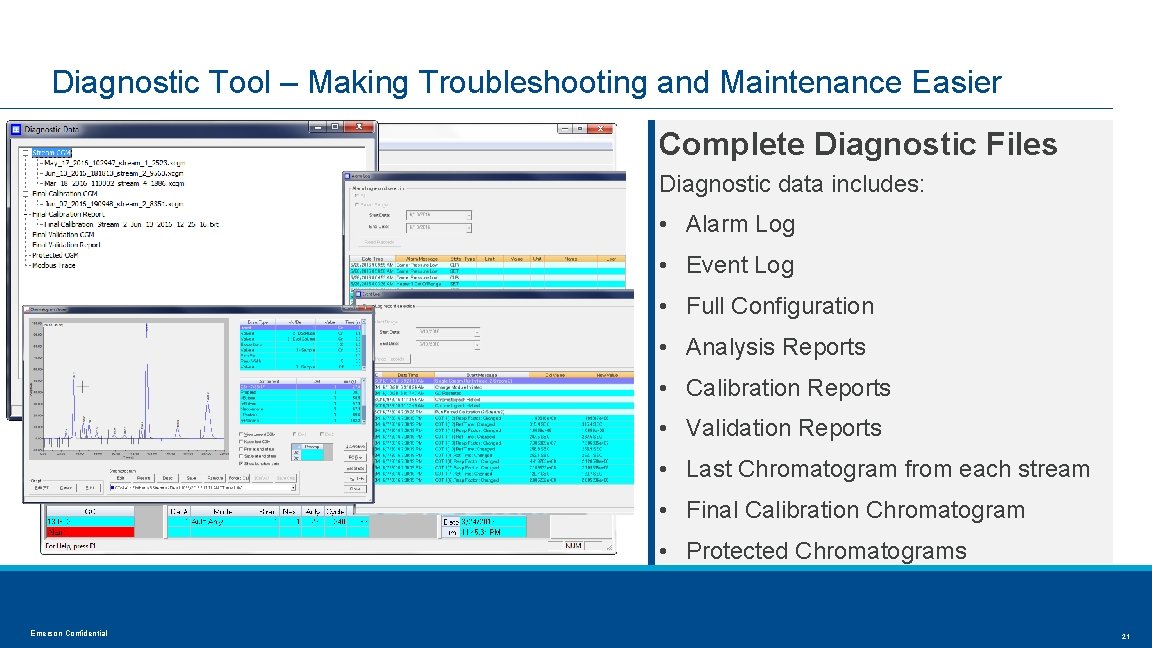Image resolution: width=1152 pixels, height=648 pixels.
Task: Click 'For Help, press F1' status text
Action: coord(71,546)
